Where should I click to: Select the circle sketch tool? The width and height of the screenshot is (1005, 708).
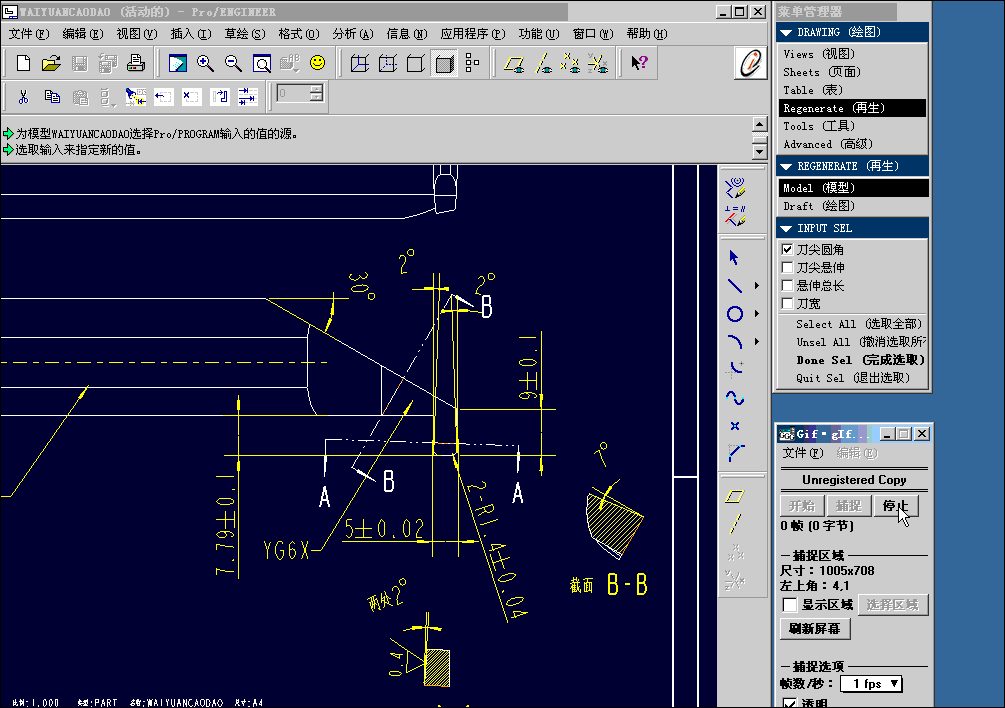[735, 314]
